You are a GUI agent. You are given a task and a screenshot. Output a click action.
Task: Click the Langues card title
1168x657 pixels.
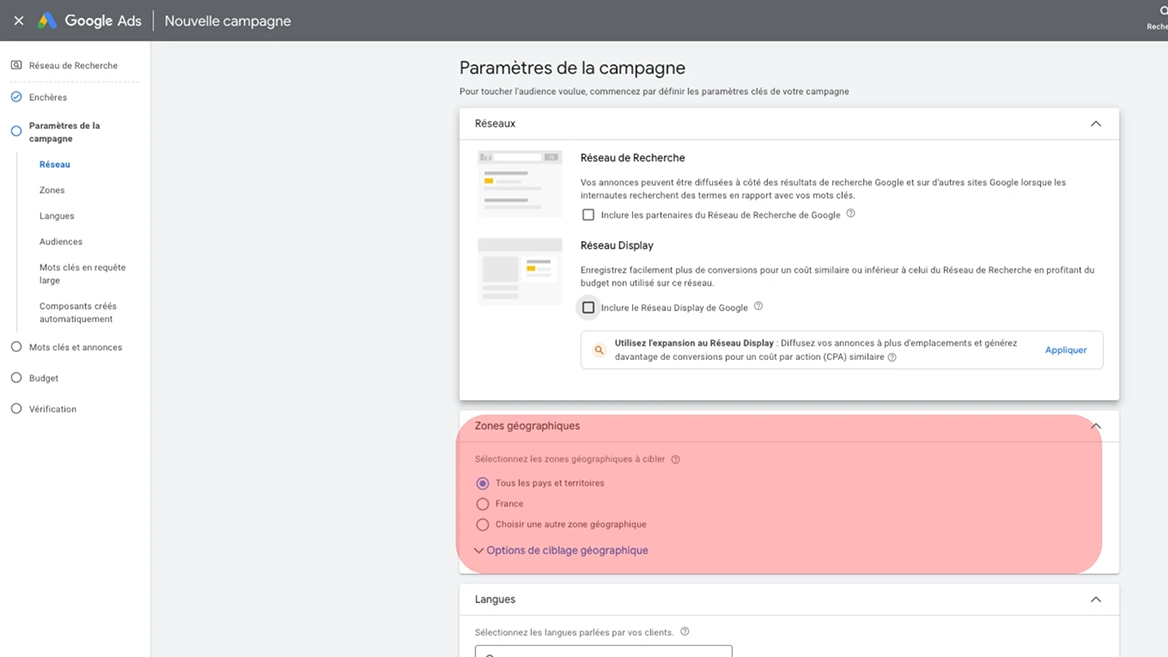point(495,600)
